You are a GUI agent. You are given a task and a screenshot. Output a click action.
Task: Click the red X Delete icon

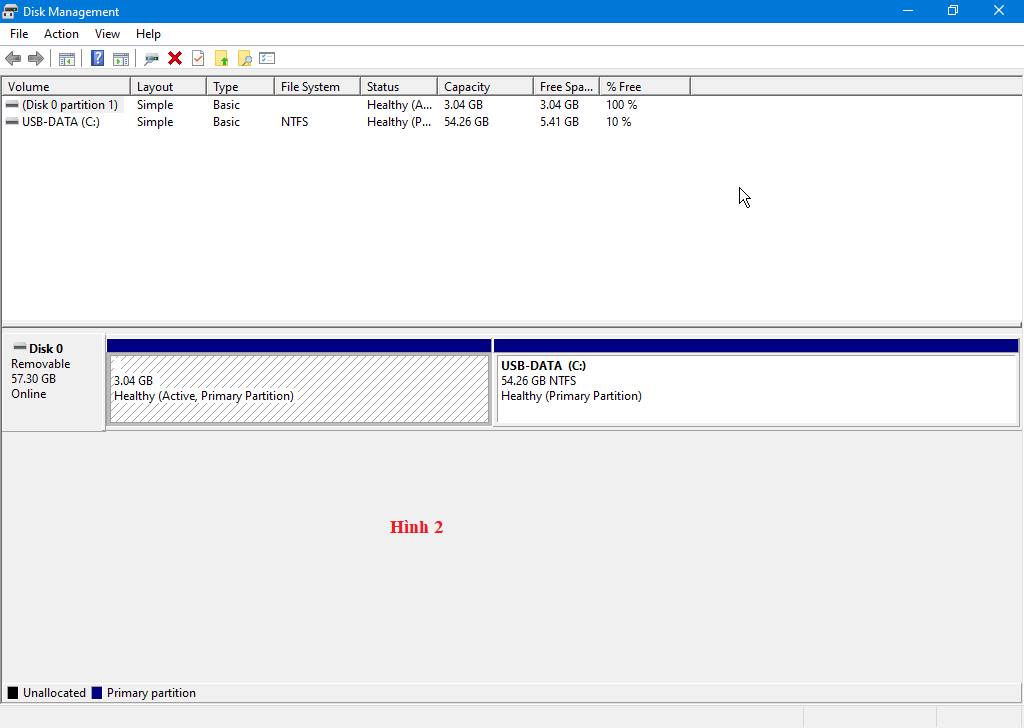click(x=175, y=58)
